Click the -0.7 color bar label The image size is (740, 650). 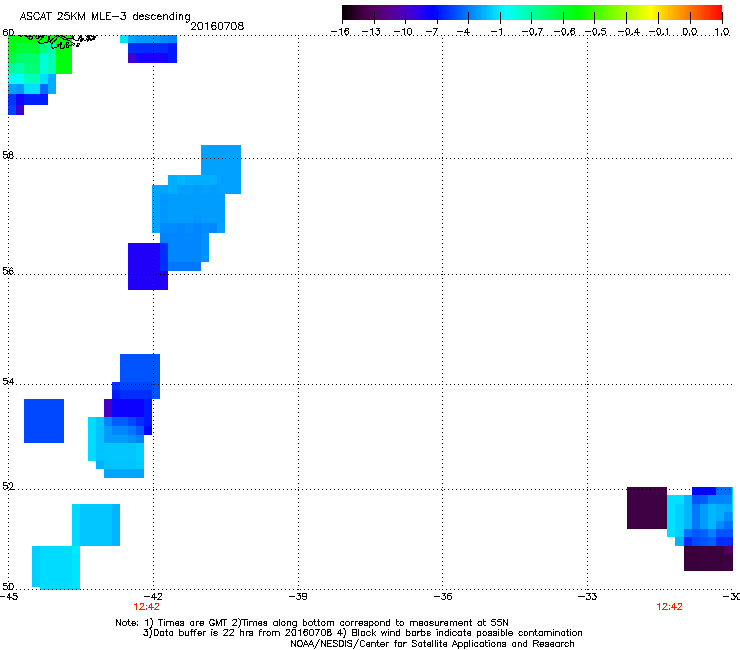coord(532,32)
